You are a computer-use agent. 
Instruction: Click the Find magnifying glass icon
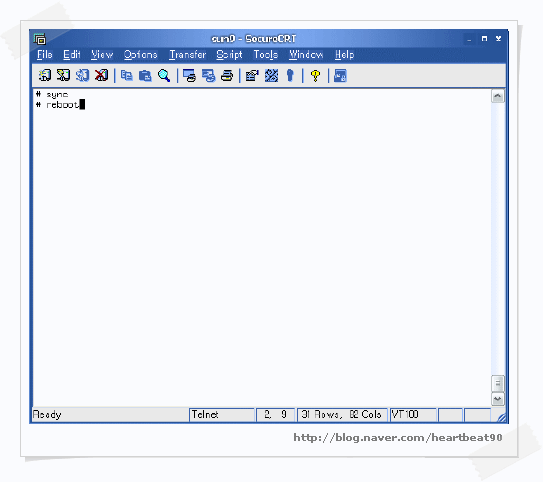pyautogui.click(x=164, y=75)
